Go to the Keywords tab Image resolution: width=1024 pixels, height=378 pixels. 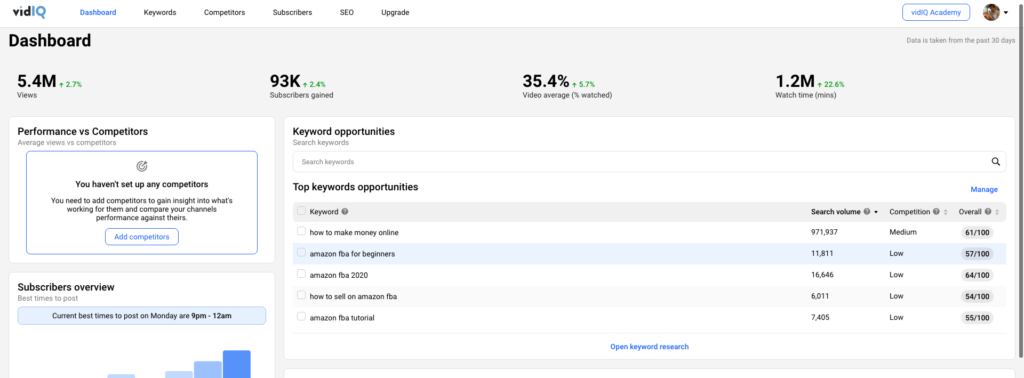pyautogui.click(x=160, y=12)
